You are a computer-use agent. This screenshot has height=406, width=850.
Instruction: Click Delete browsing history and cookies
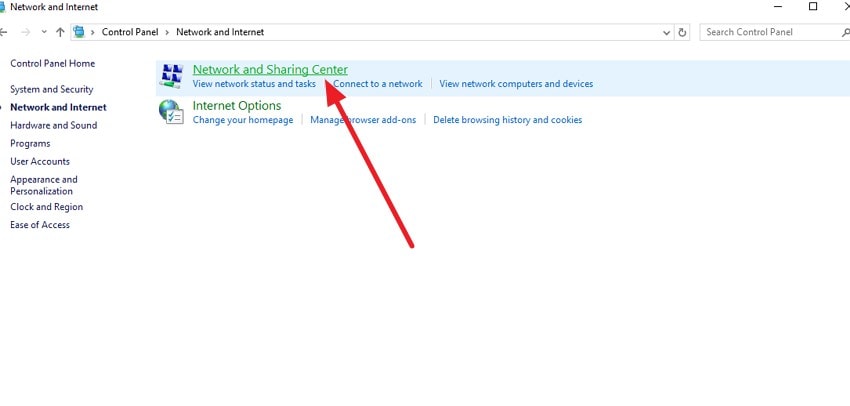point(507,120)
